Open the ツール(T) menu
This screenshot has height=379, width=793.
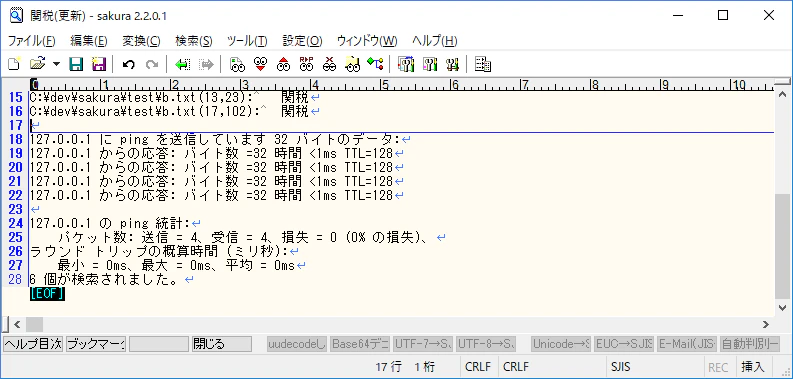tap(247, 41)
